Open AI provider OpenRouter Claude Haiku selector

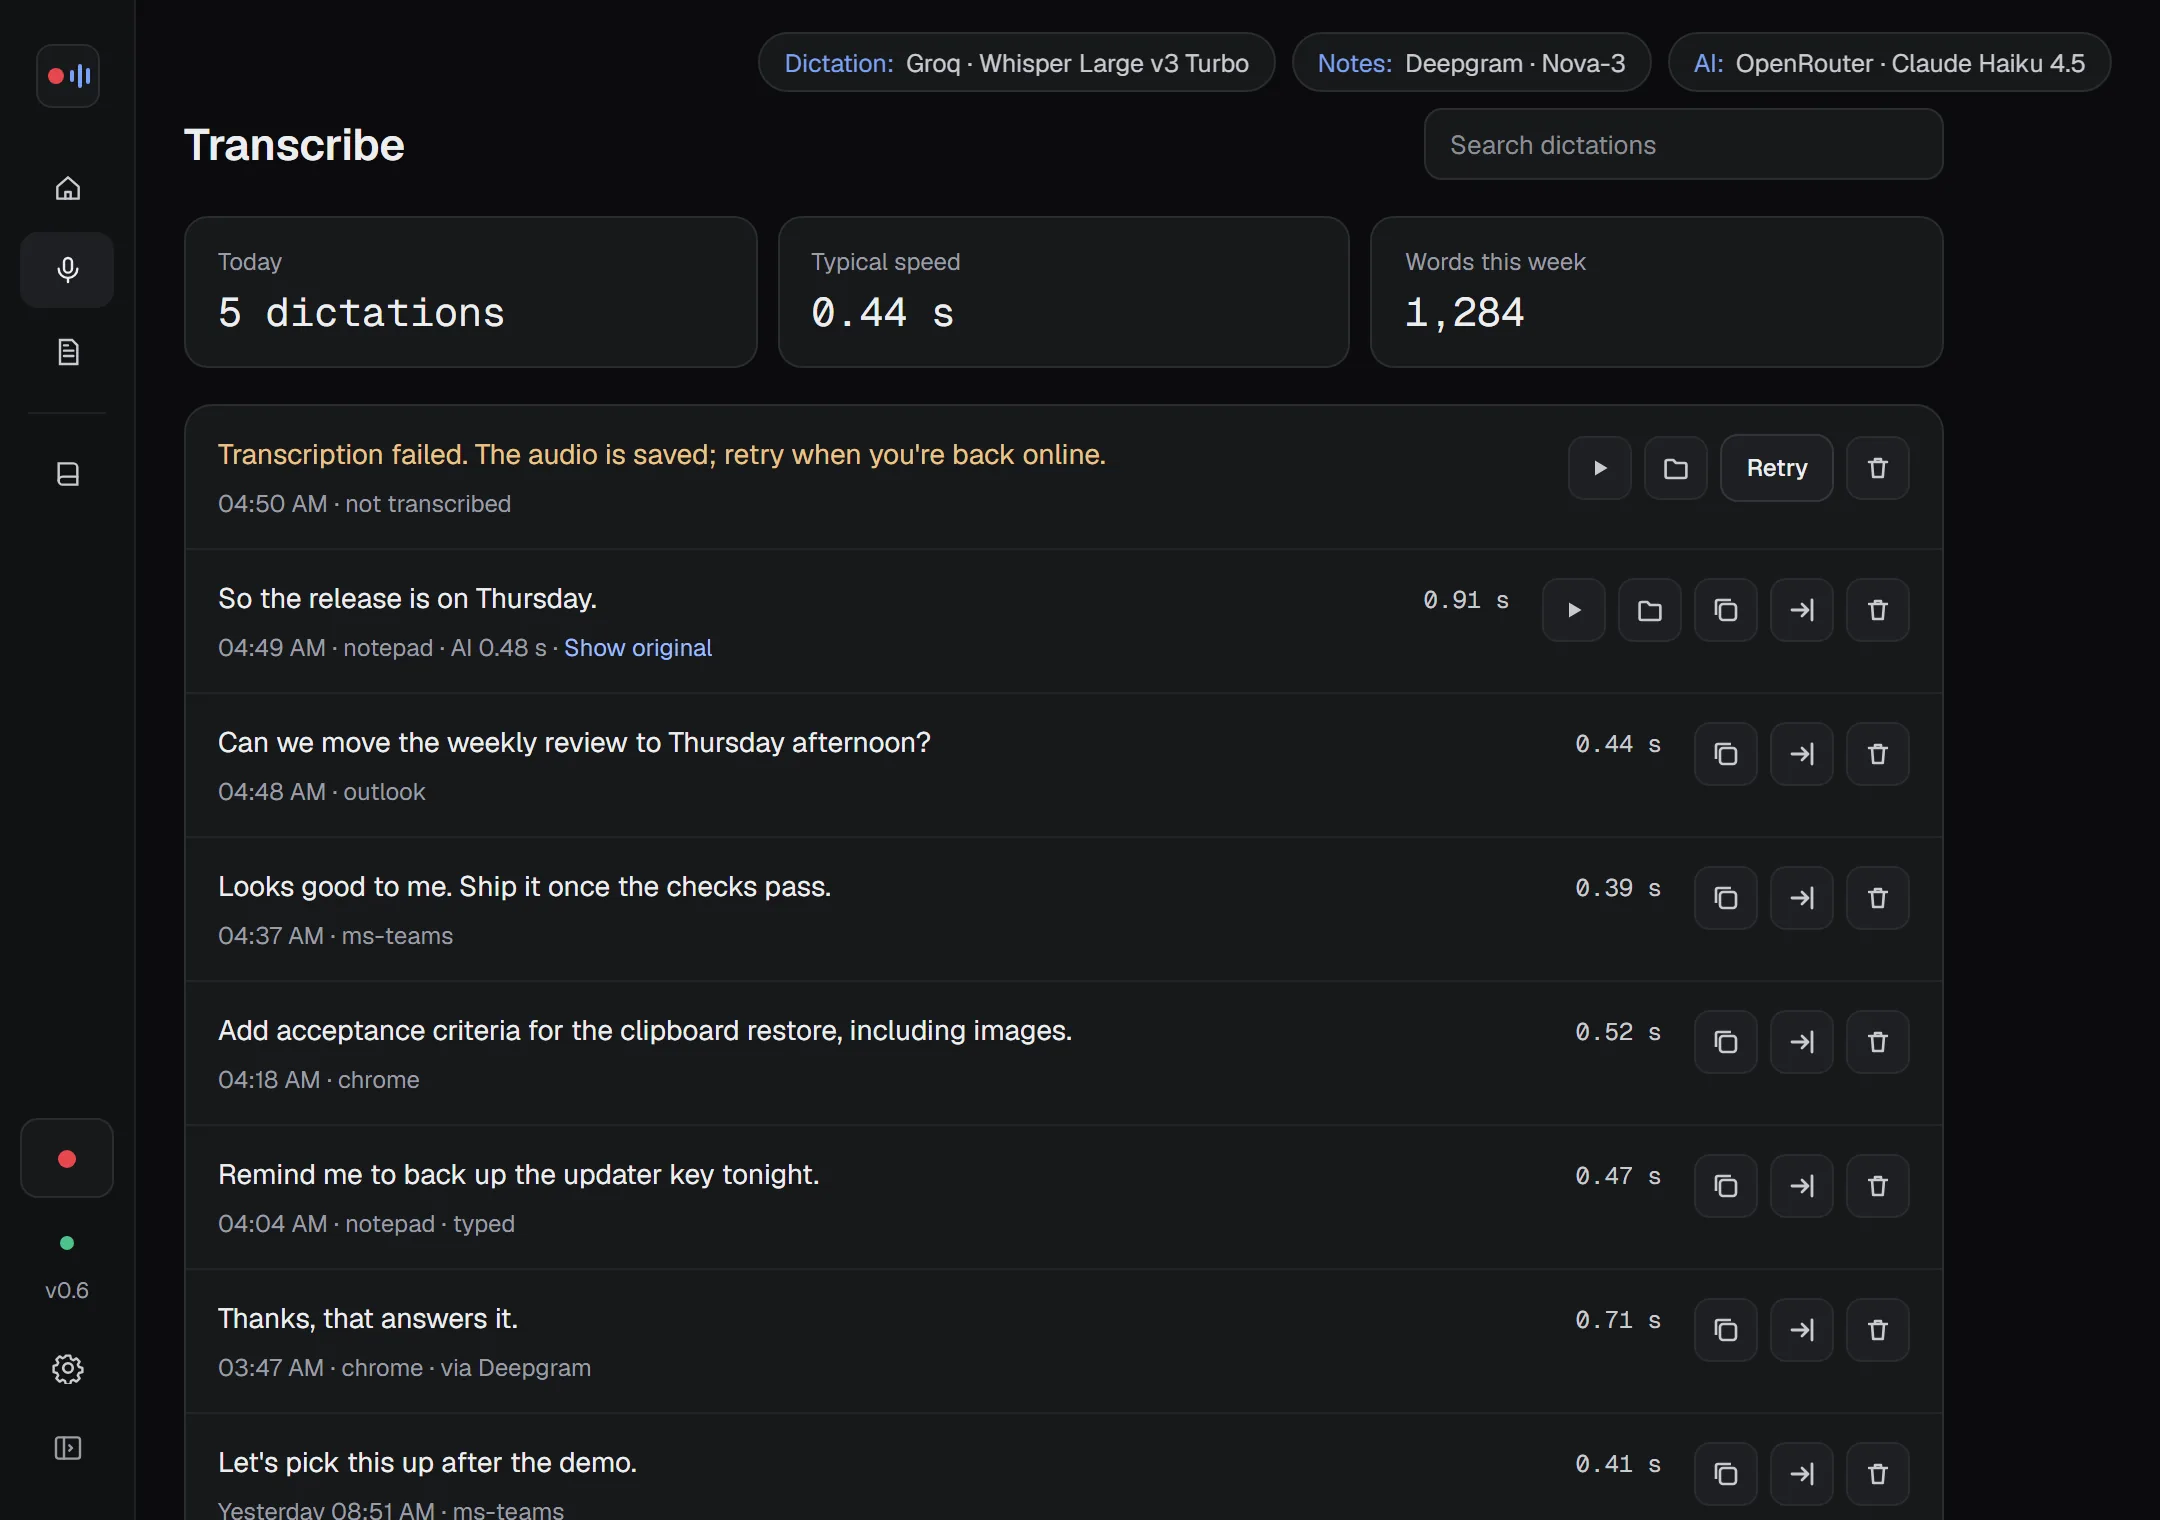[1889, 63]
